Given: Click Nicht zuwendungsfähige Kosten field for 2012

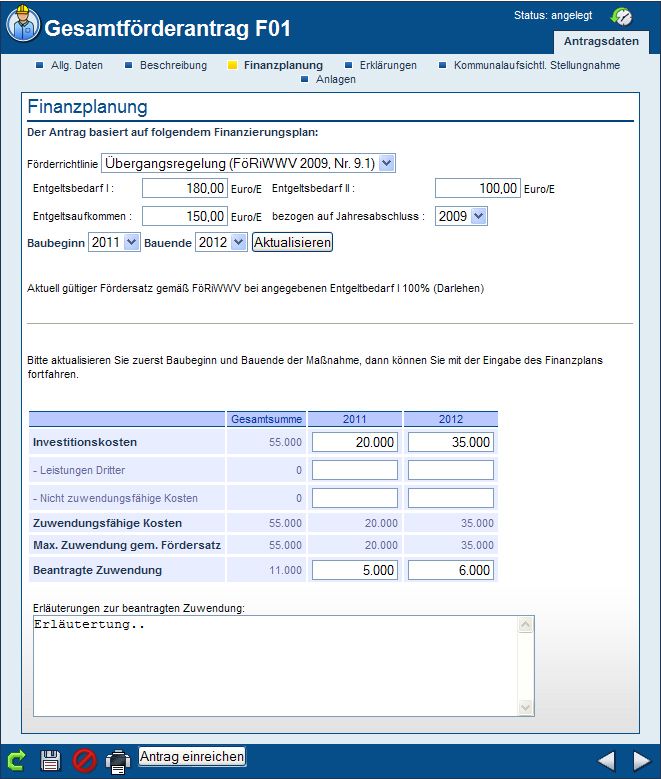Looking at the screenshot, I should coord(451,498).
